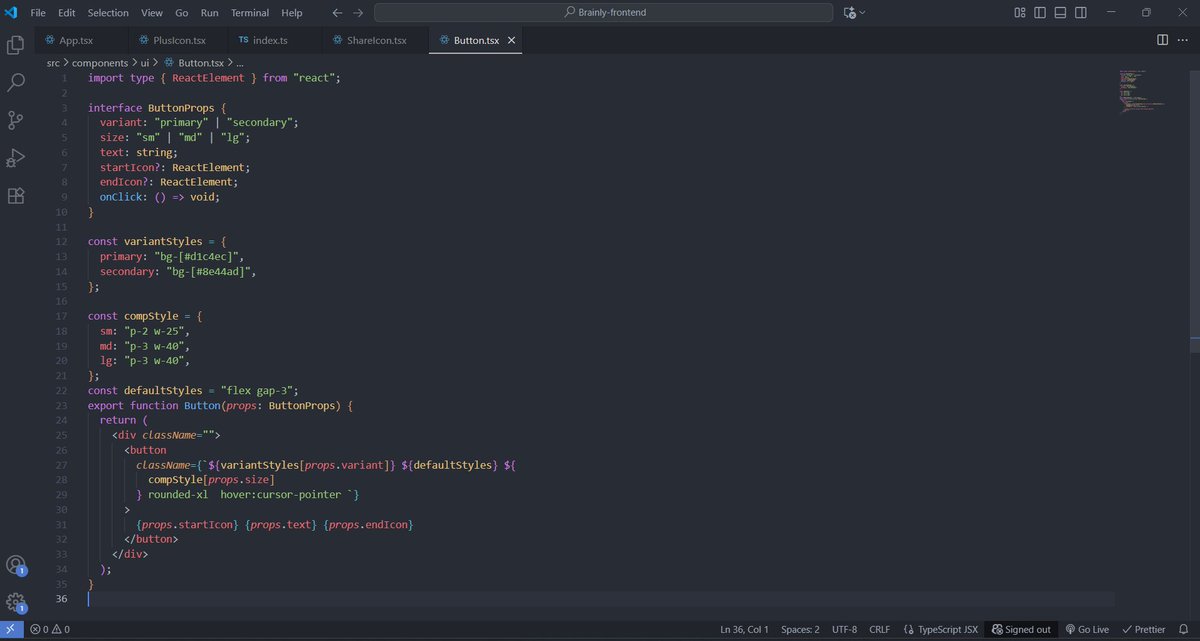1200x641 pixels.
Task: Click the Prettier status button
Action: pos(1143,630)
